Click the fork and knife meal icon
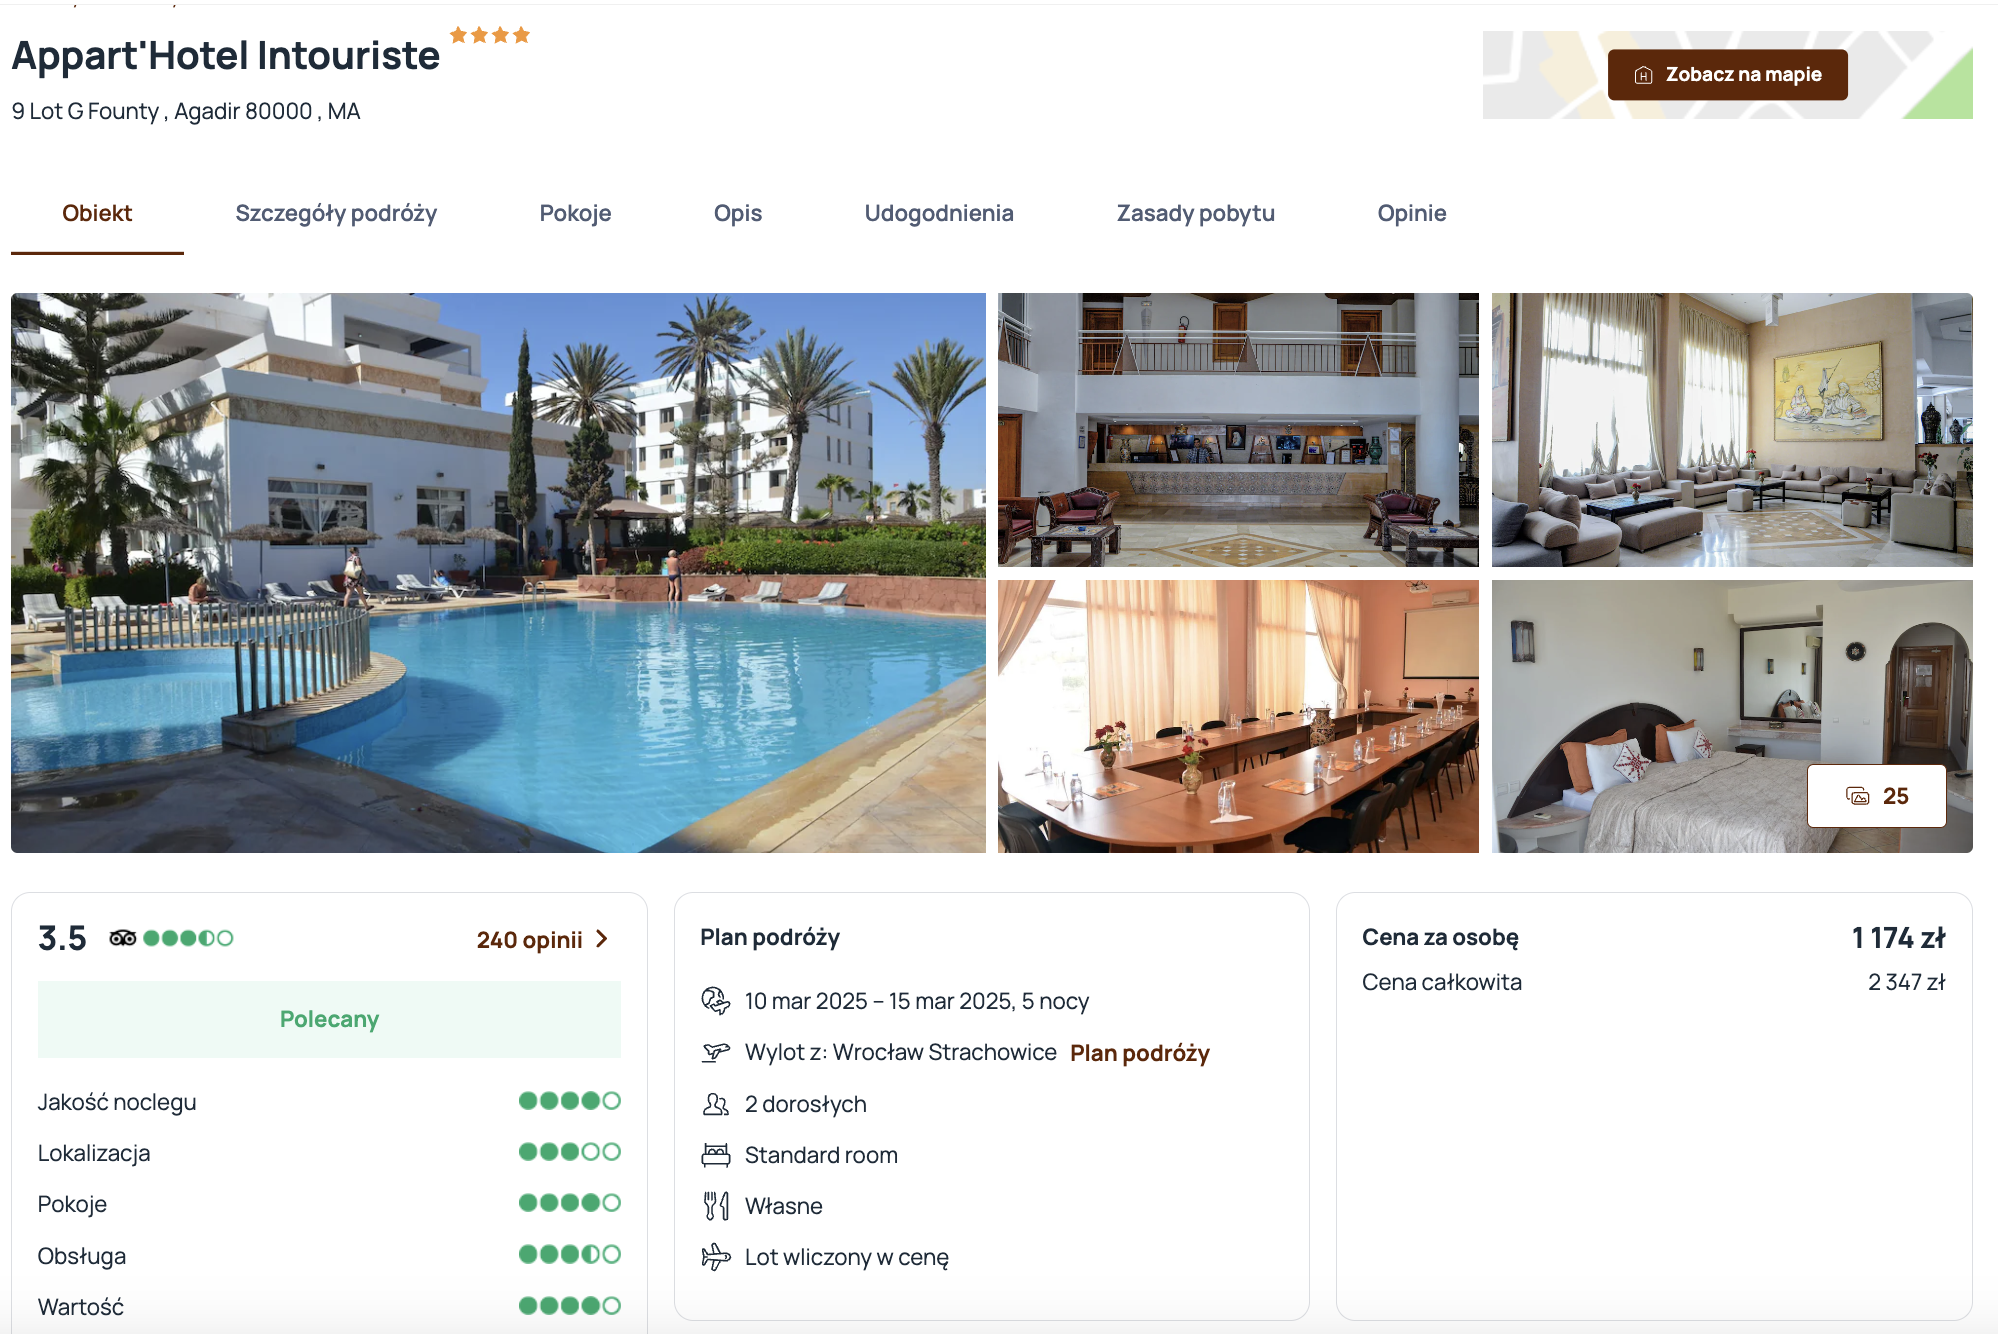 point(716,1206)
